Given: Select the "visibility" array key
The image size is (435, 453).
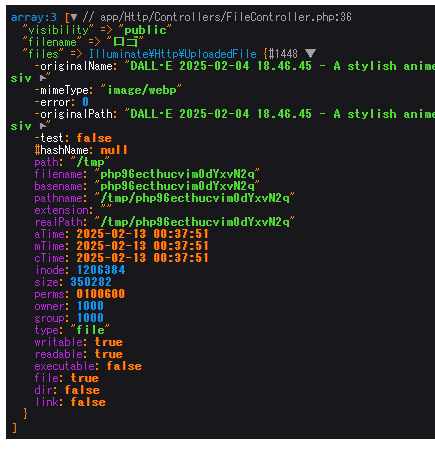Looking at the screenshot, I should coord(58,30).
